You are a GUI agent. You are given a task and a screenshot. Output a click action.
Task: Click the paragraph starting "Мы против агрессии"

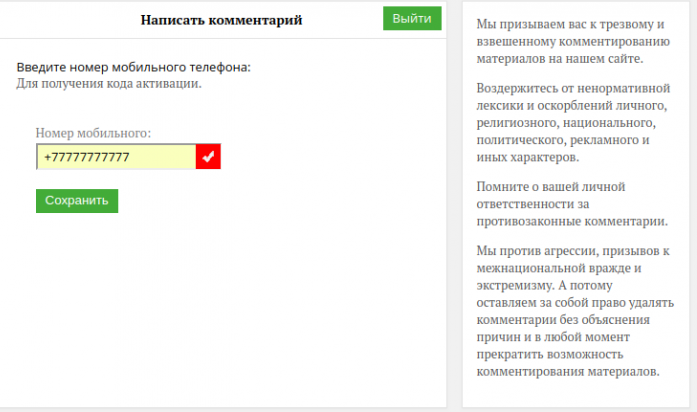pos(571,310)
